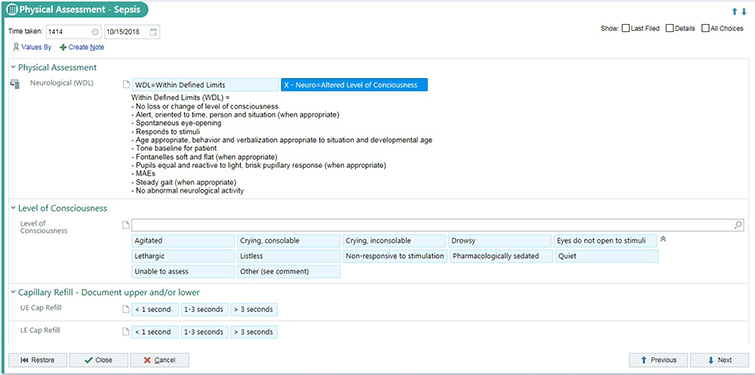Select Quiet option
The height and width of the screenshot is (375, 755).
point(607,256)
